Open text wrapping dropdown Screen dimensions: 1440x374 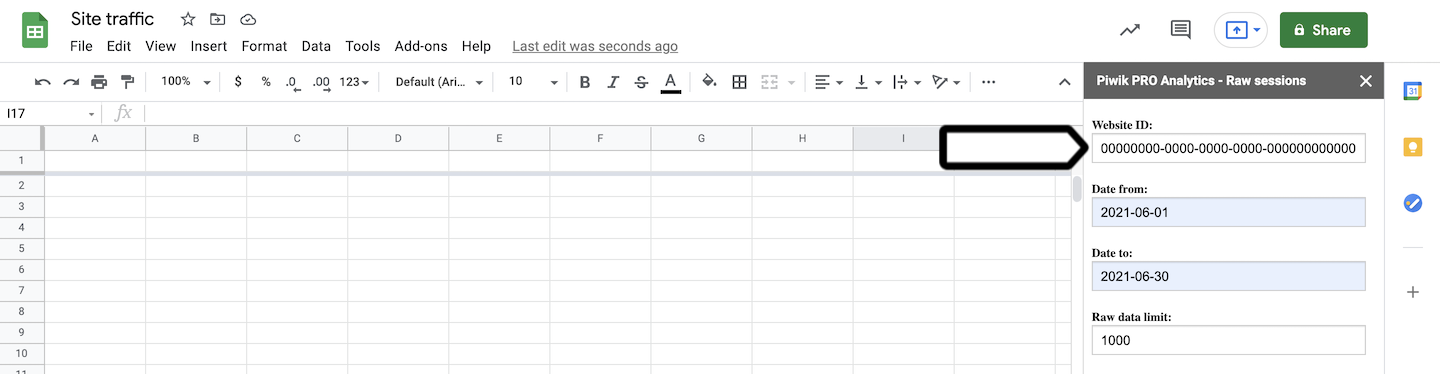[x=906, y=82]
